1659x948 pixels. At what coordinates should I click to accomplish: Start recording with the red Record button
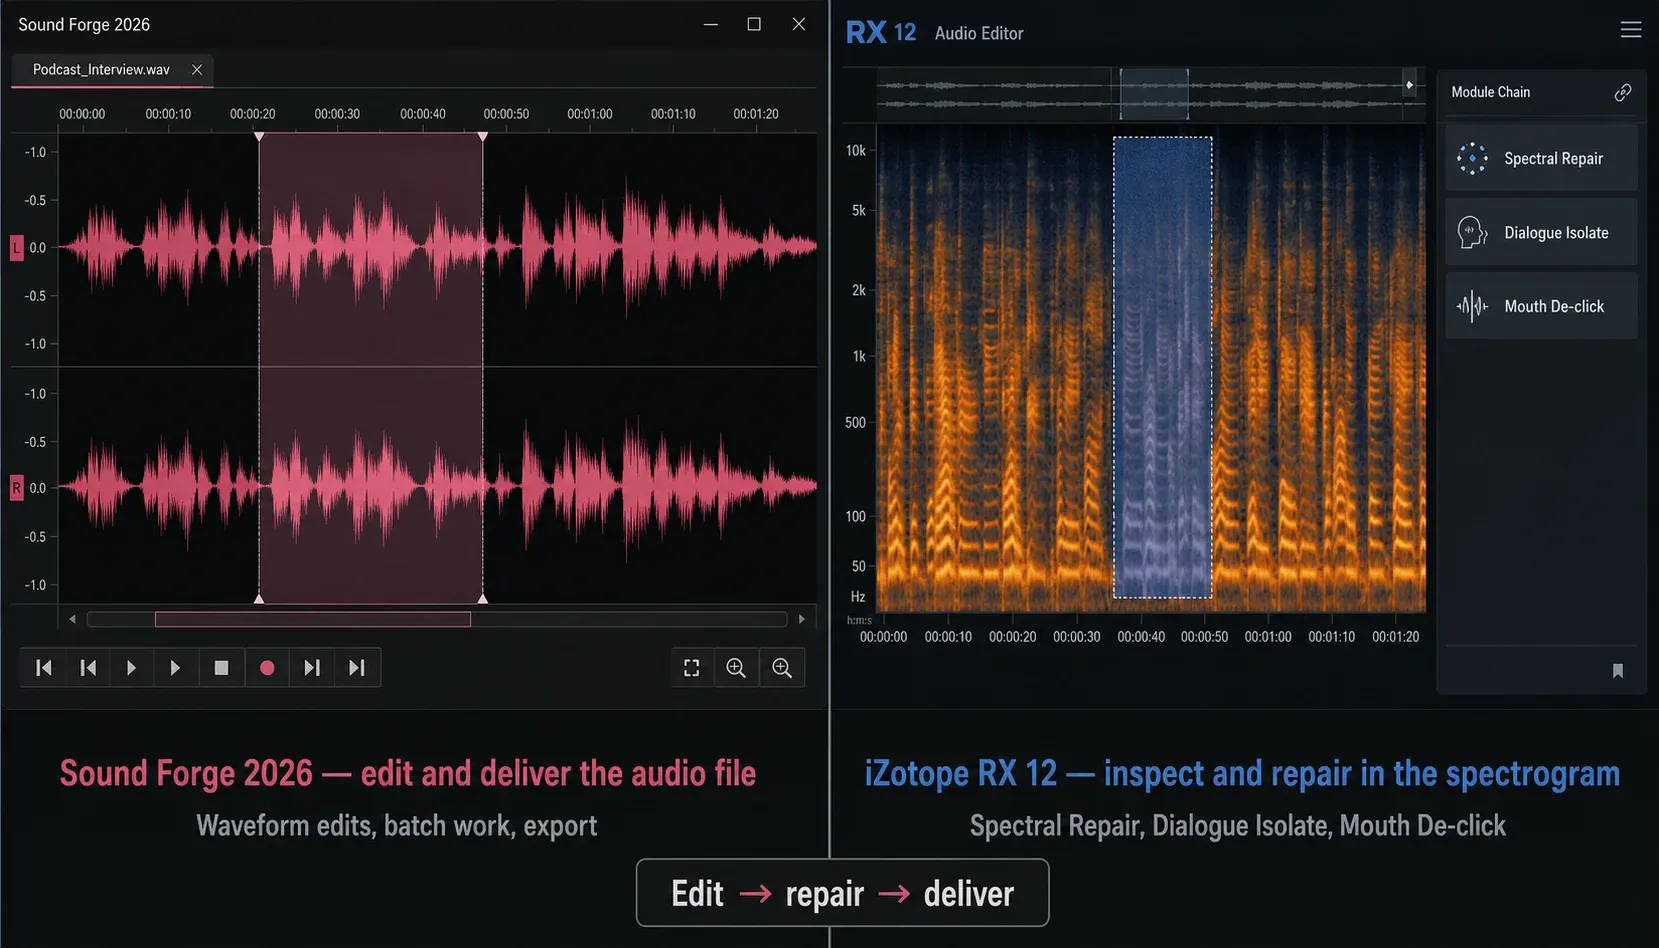(x=267, y=668)
